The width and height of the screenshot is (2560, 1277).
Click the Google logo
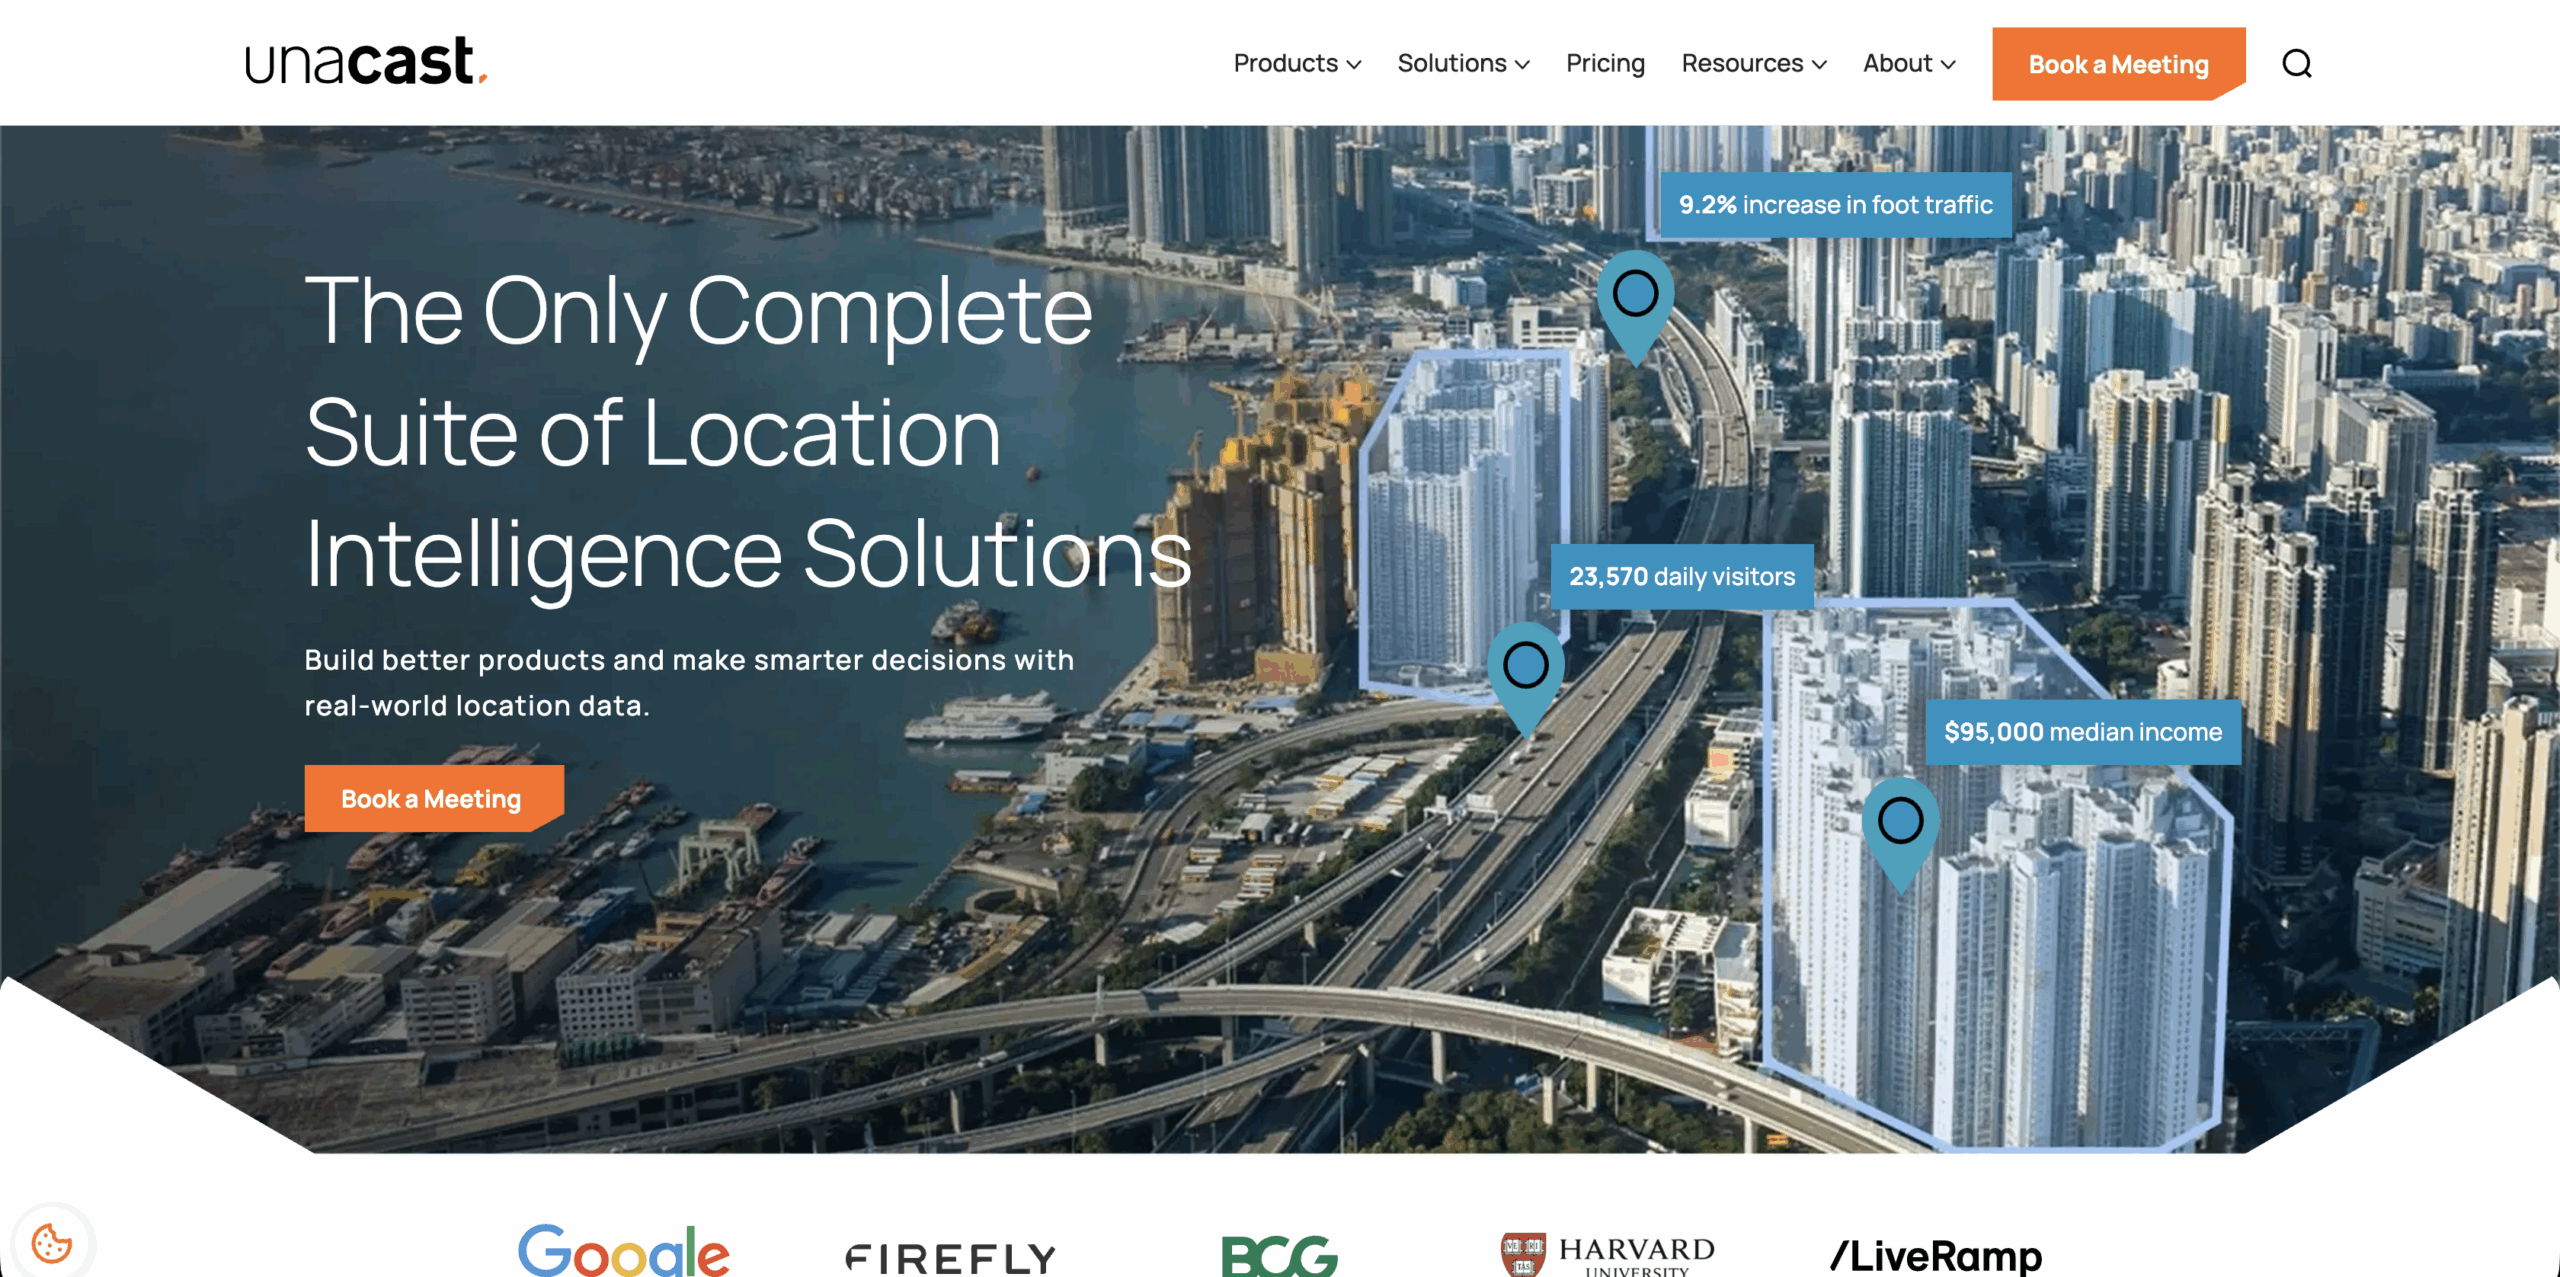(x=624, y=1251)
